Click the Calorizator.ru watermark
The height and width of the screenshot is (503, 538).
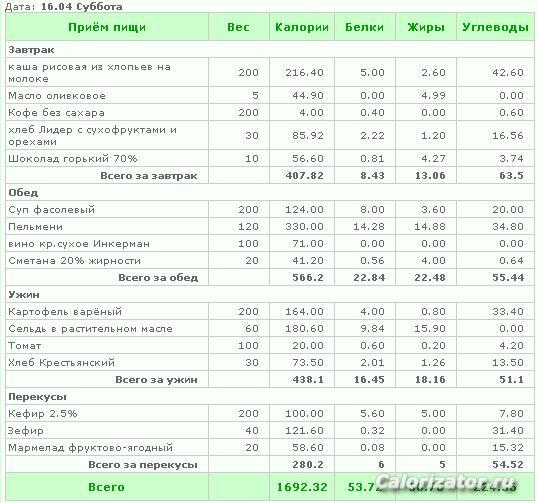click(x=446, y=482)
